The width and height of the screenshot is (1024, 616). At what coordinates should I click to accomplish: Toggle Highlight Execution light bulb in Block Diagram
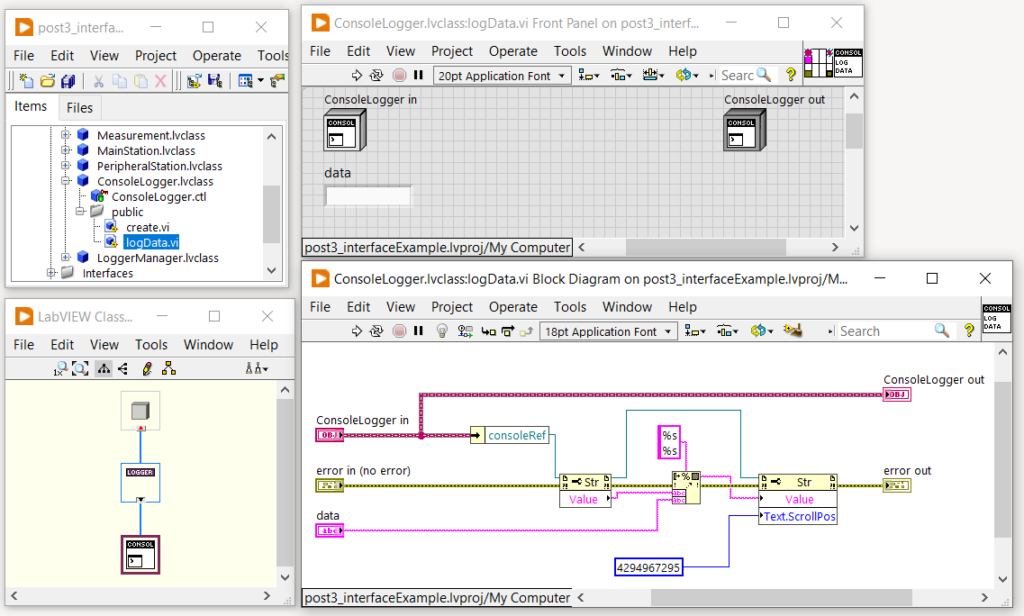pyautogui.click(x=441, y=331)
